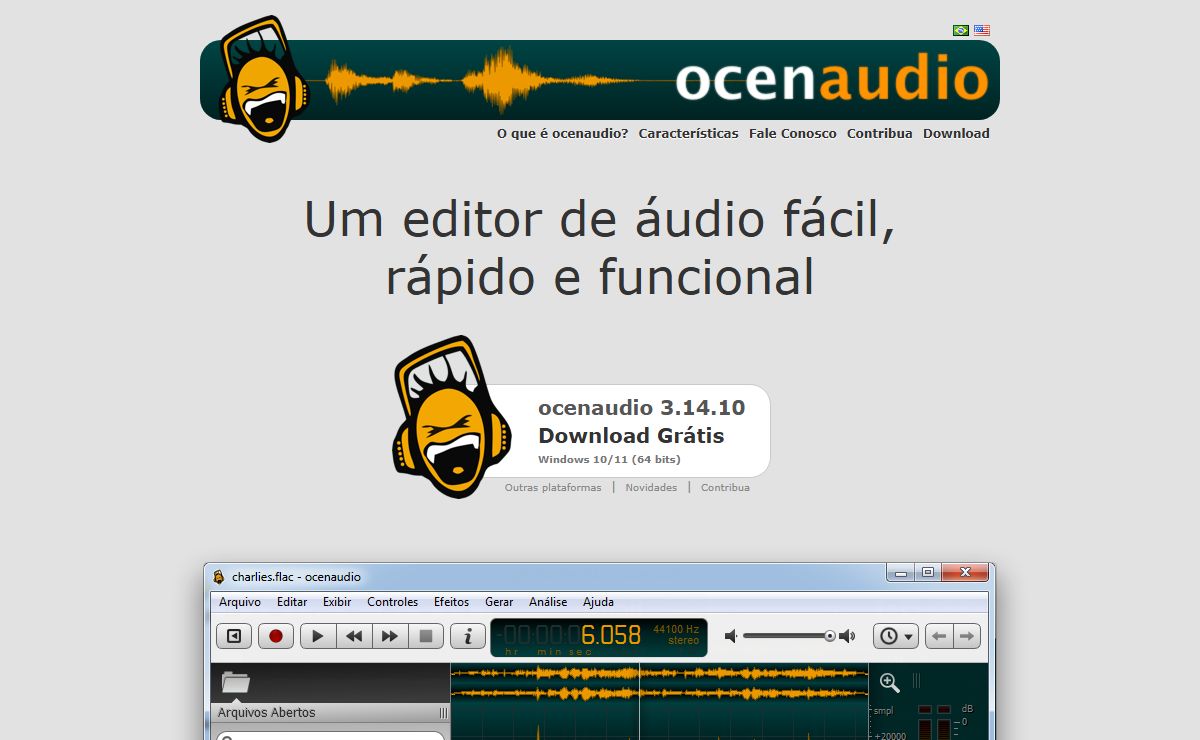Open Análise menu in app screenshot

pyautogui.click(x=548, y=602)
